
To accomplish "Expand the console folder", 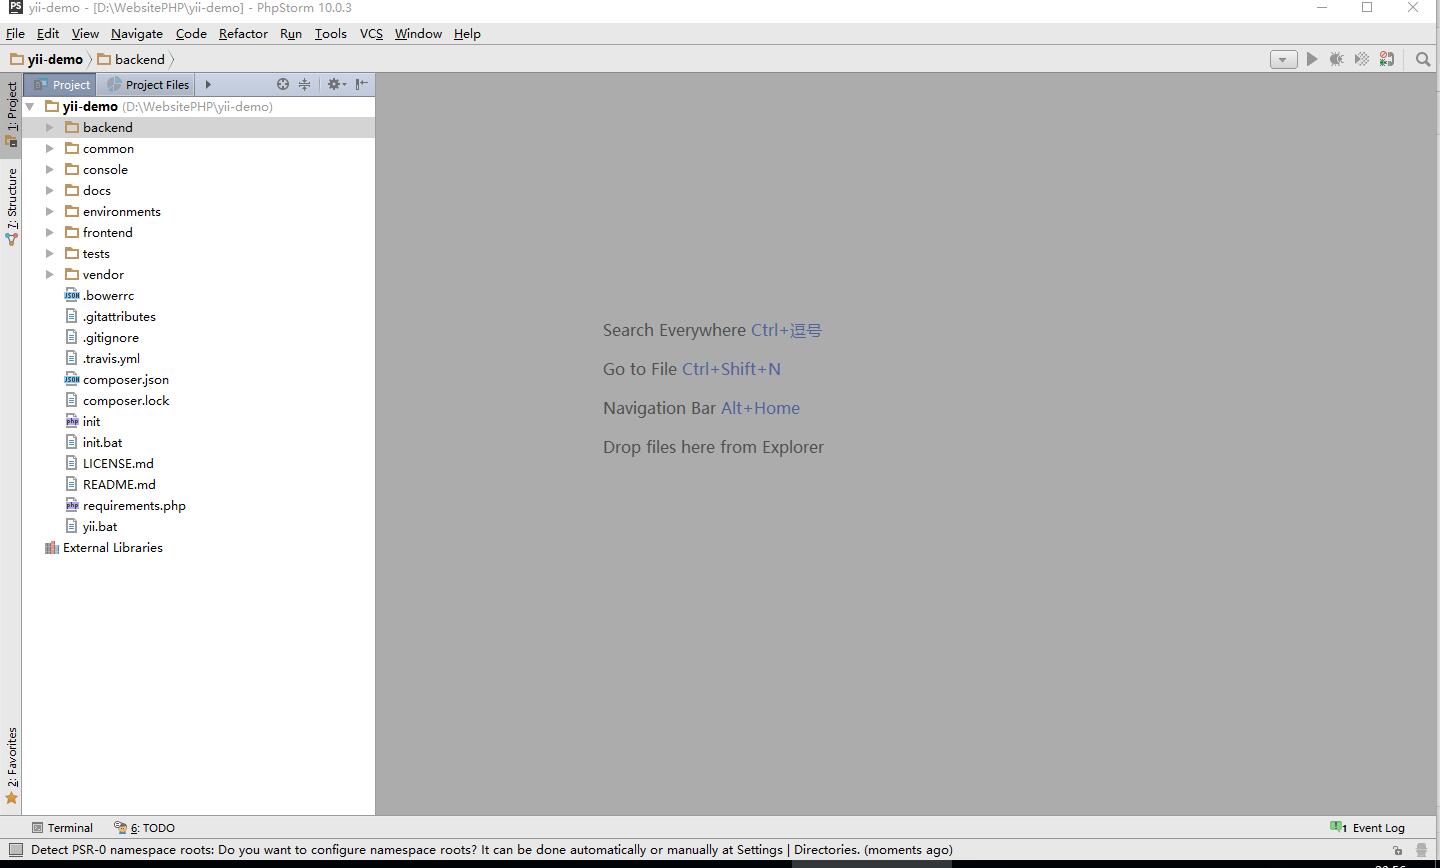I will [x=50, y=169].
